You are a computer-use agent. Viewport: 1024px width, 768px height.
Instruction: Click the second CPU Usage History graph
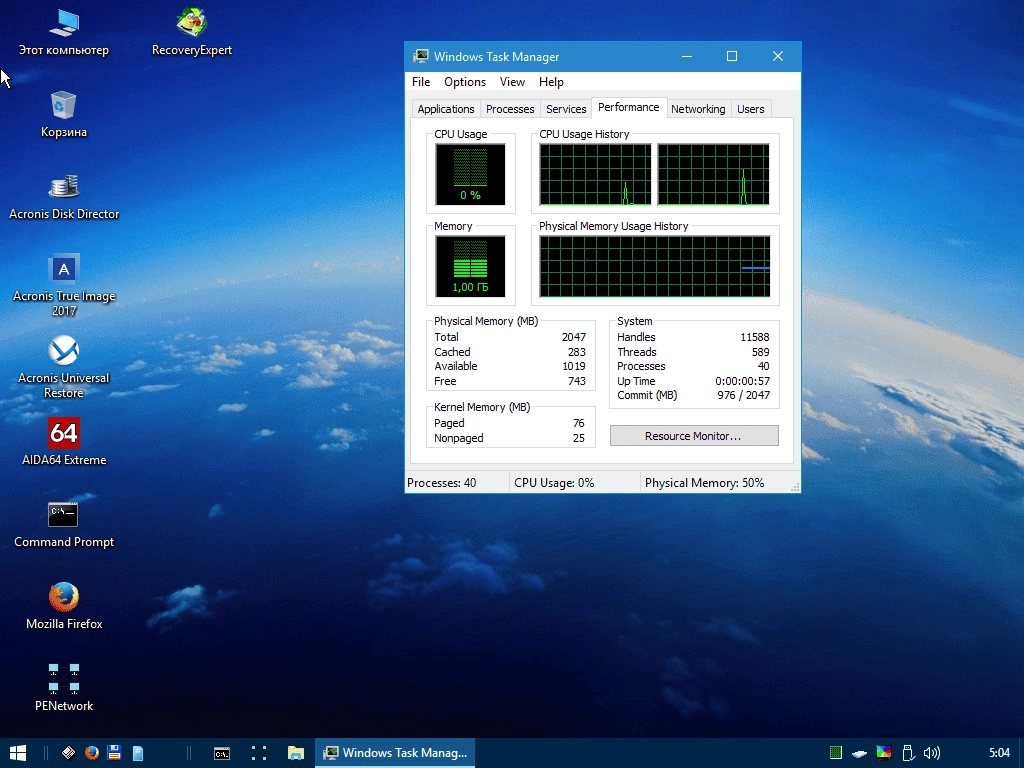713,174
